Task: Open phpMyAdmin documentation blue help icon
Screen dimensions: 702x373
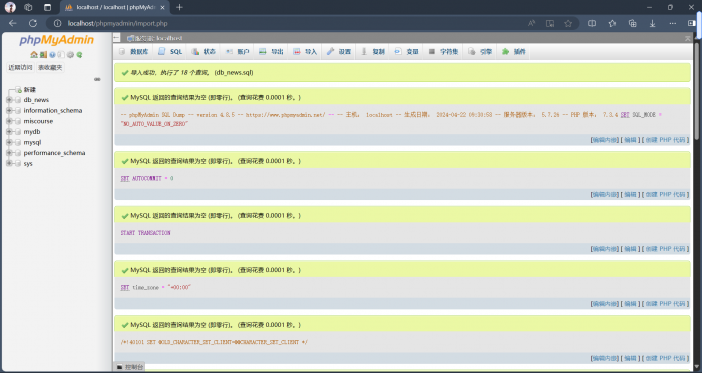Action: (52, 55)
